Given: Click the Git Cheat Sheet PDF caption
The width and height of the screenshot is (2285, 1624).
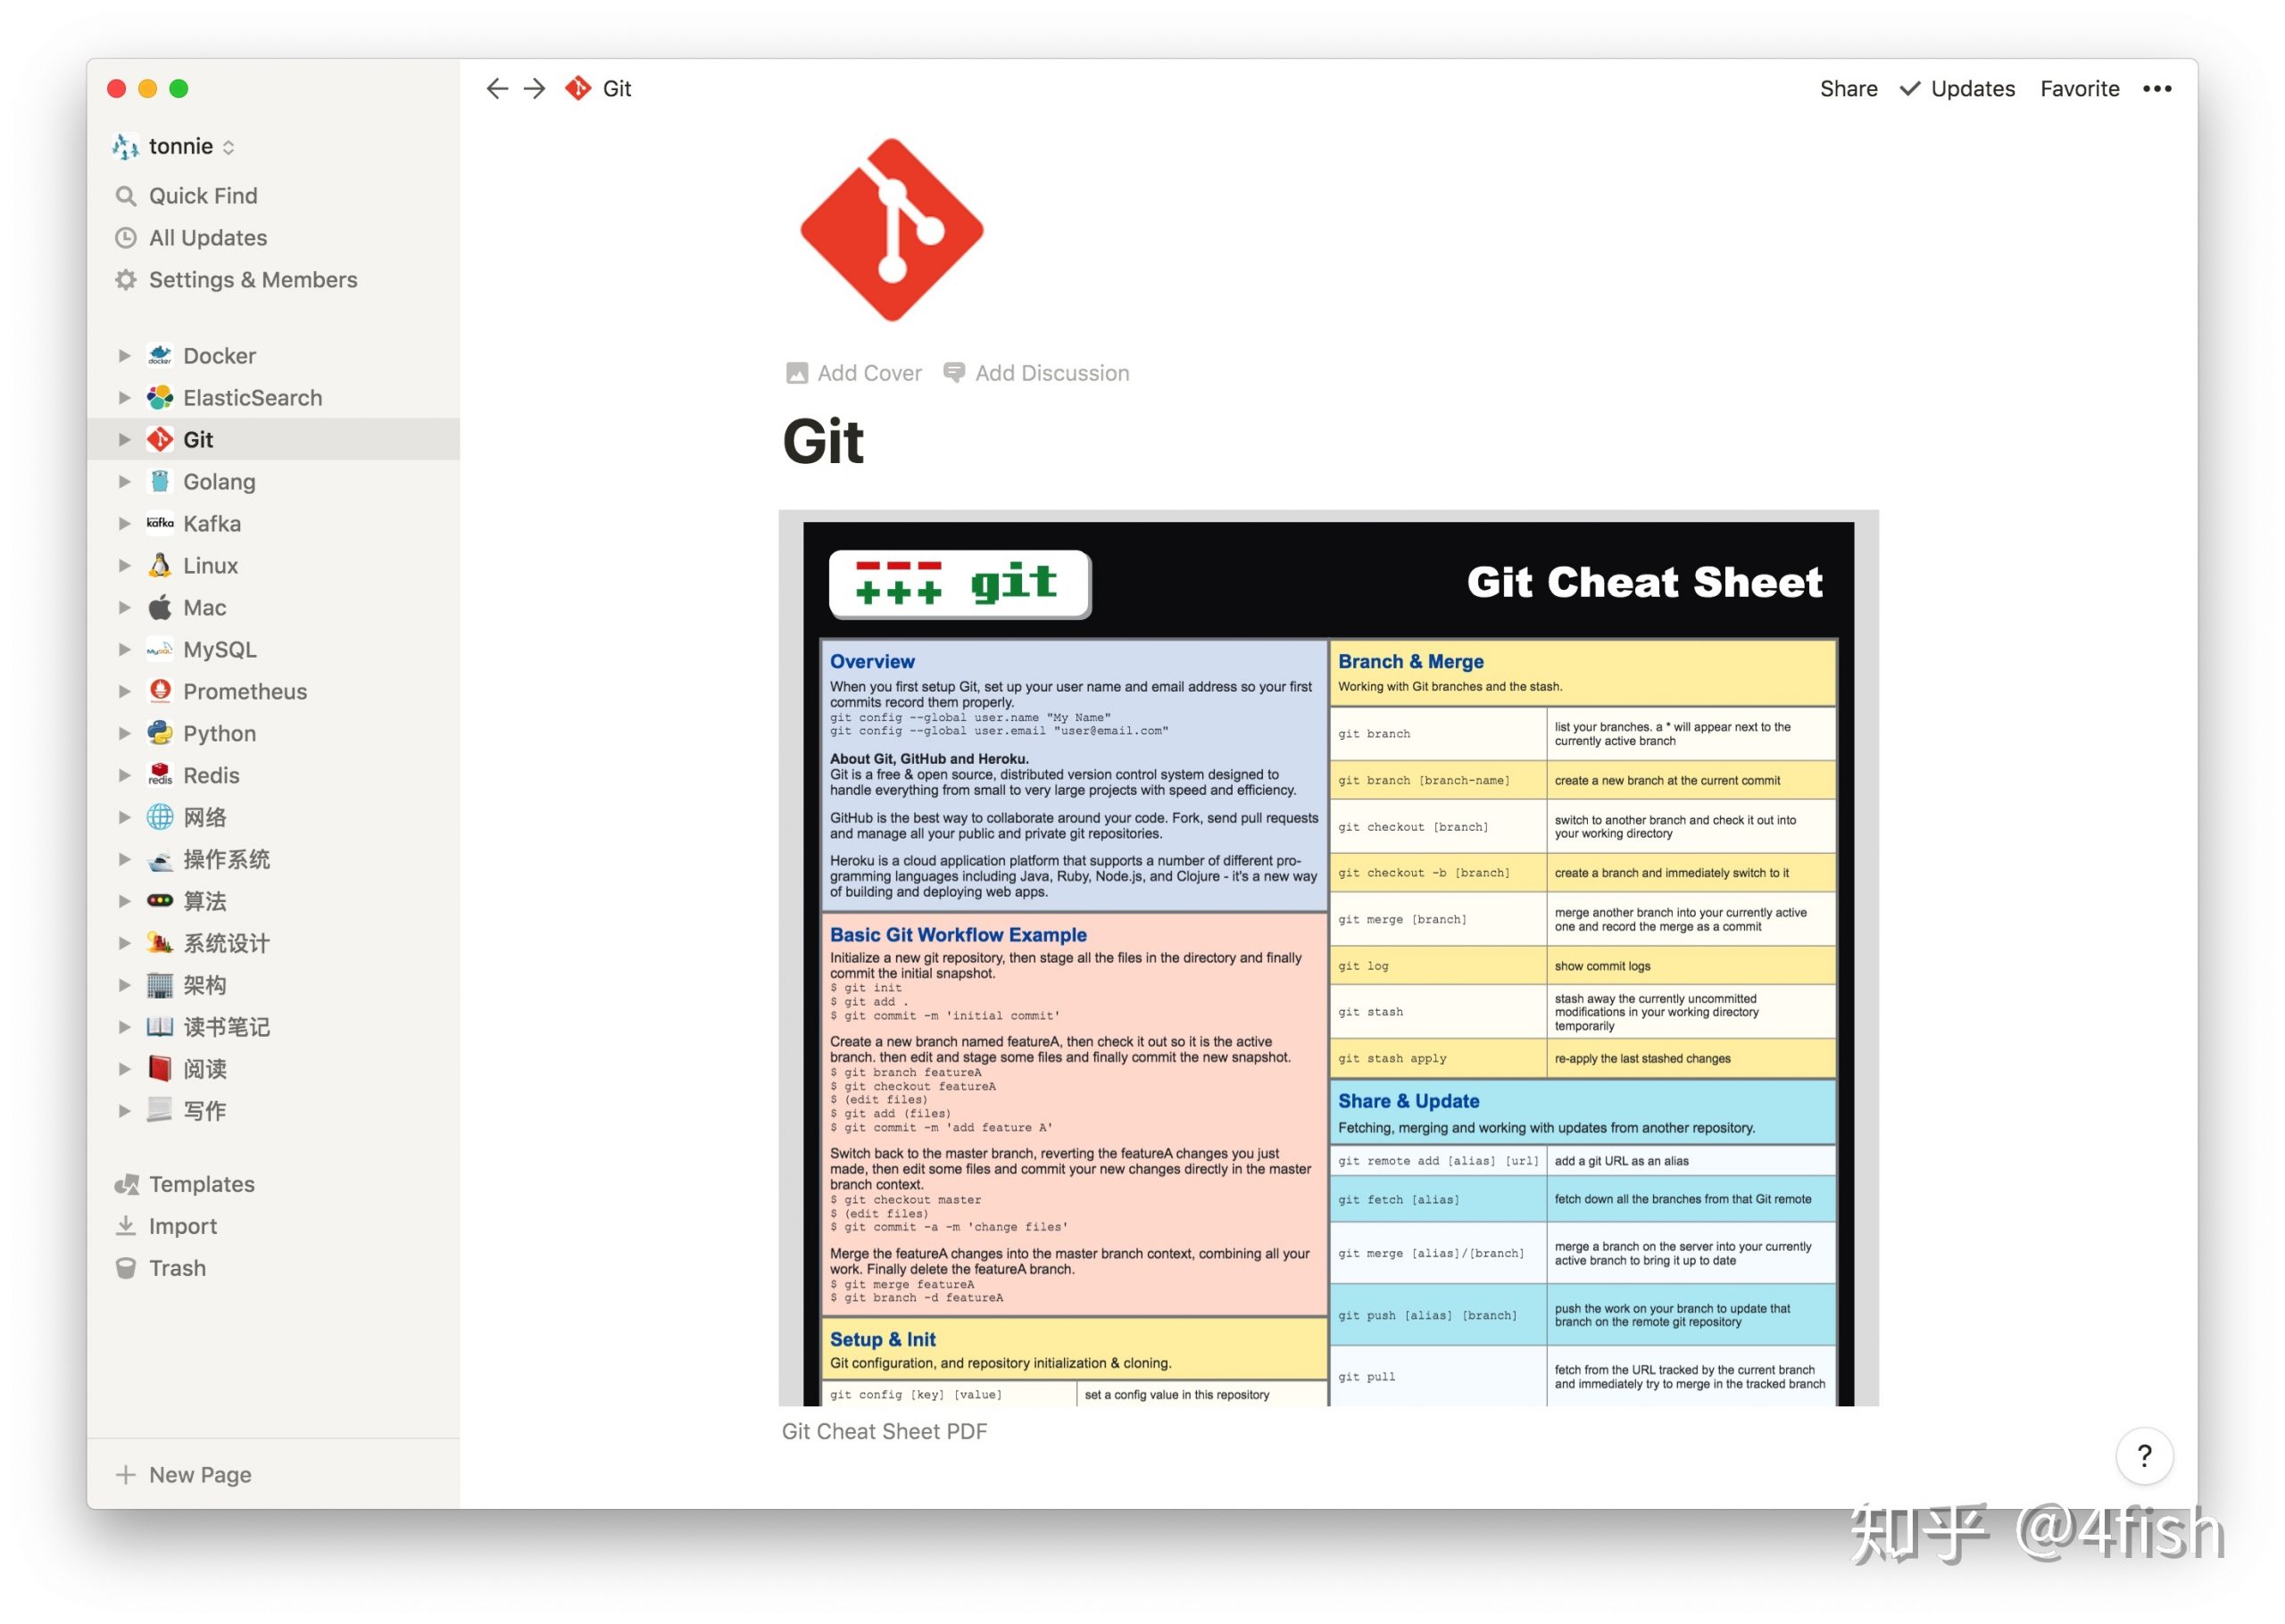Looking at the screenshot, I should coord(885,1433).
